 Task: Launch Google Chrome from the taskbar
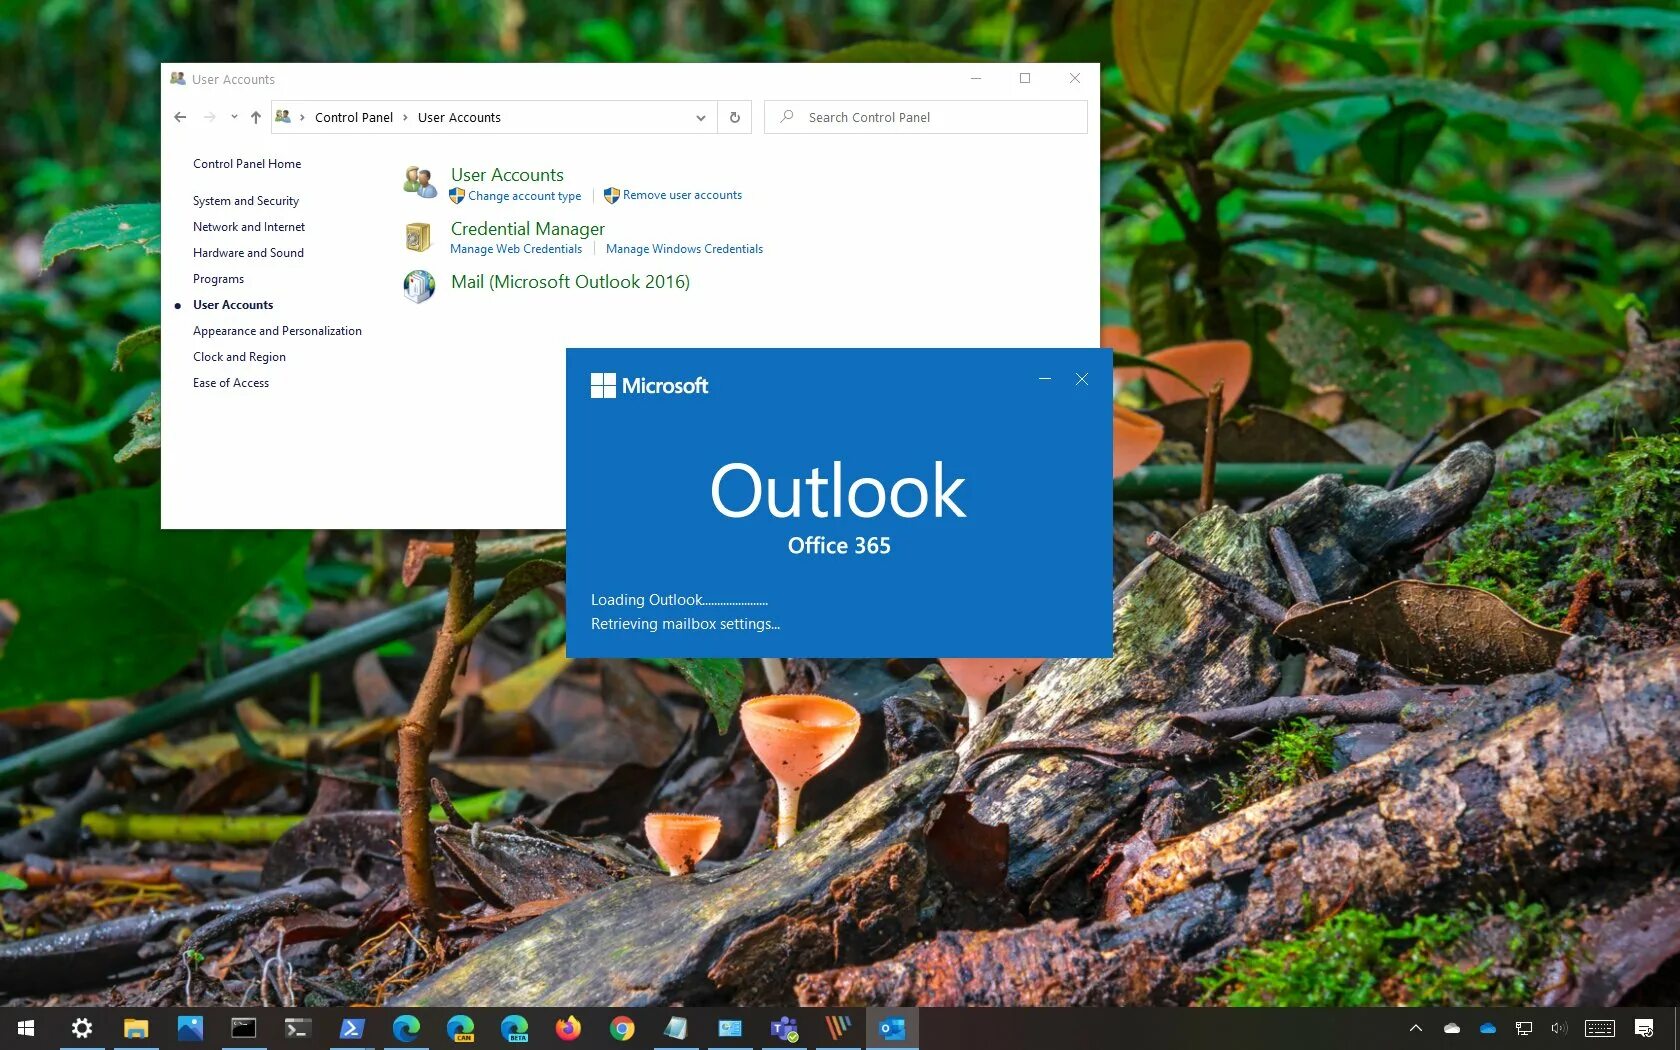622,1028
